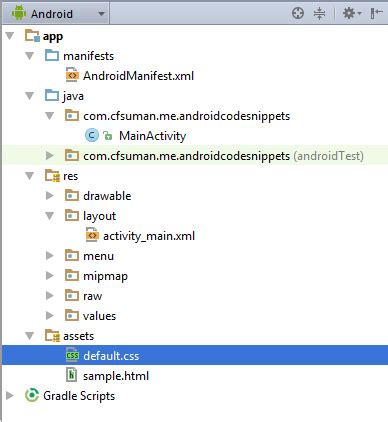Image resolution: width=388 pixels, height=422 pixels.
Task: Expand the values folder
Action: tap(50, 315)
